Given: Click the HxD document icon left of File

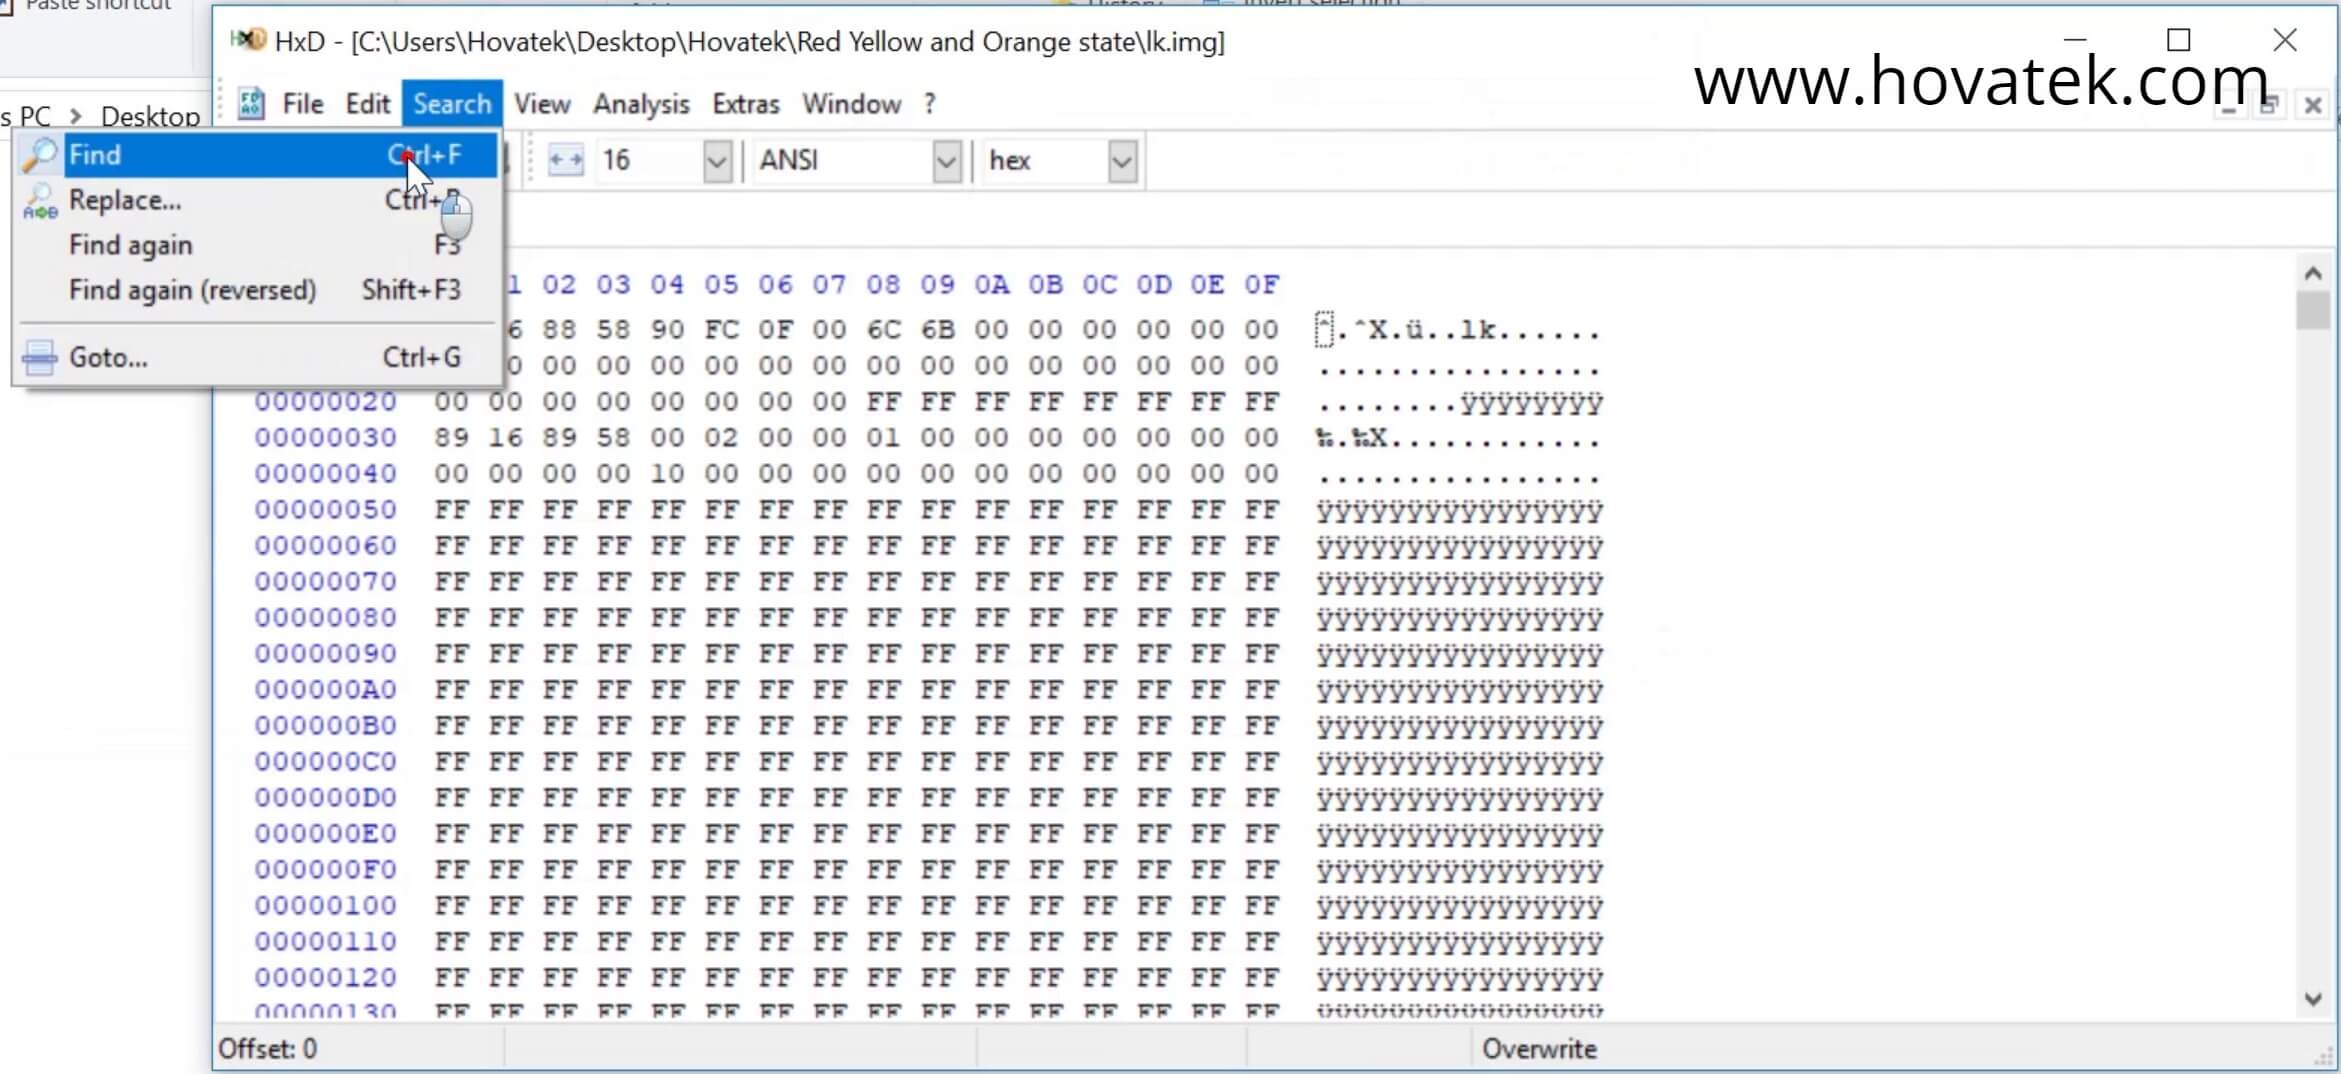Looking at the screenshot, I should pyautogui.click(x=250, y=103).
